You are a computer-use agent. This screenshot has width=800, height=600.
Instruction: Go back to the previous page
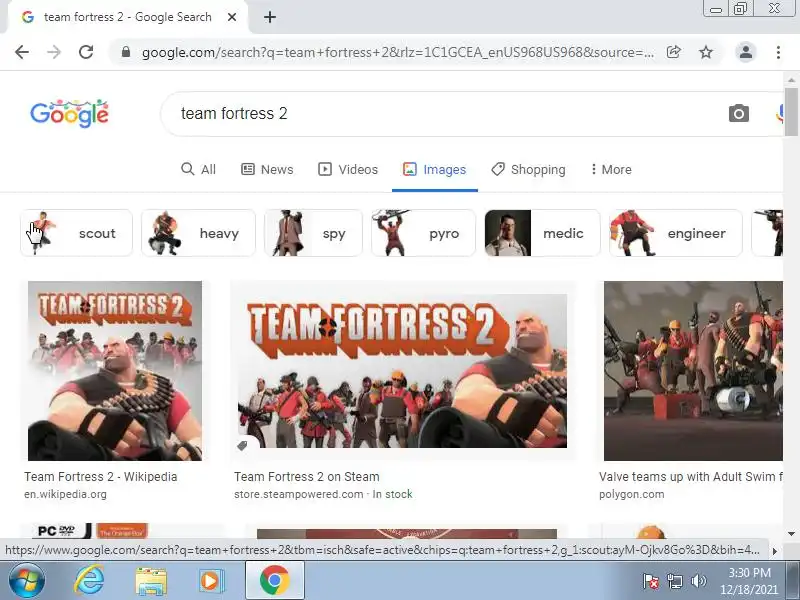(22, 52)
